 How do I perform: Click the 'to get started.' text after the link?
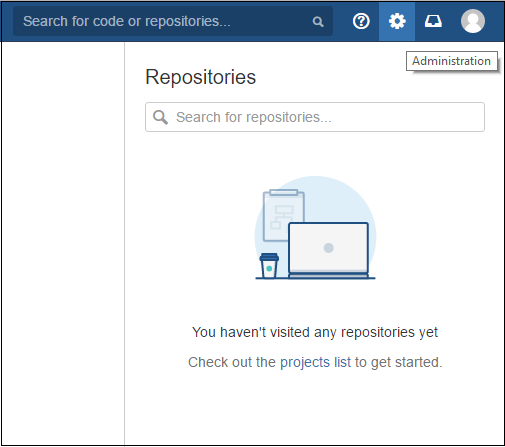click(399, 362)
